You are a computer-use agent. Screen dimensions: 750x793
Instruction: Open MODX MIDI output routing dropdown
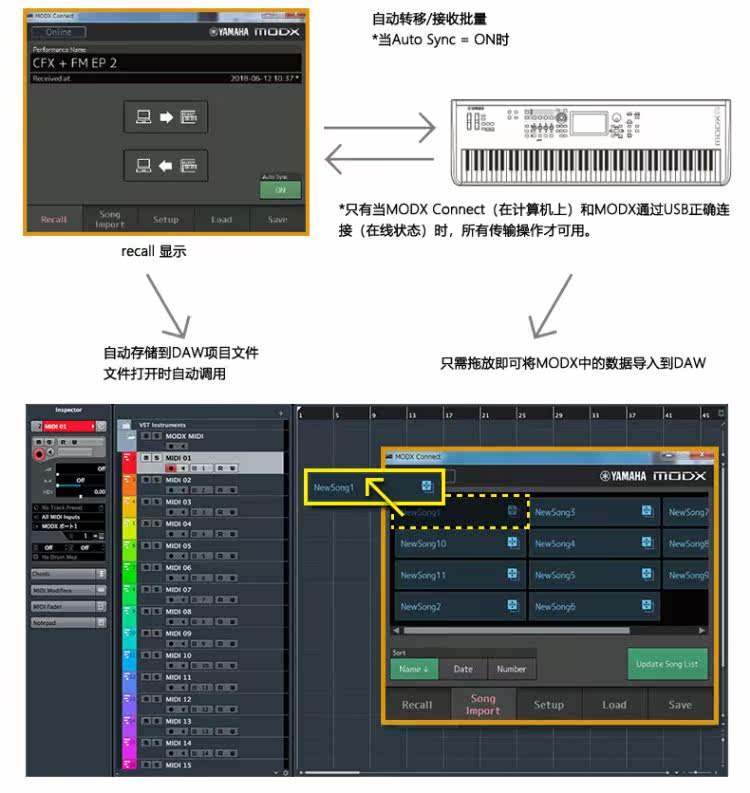coord(69,526)
